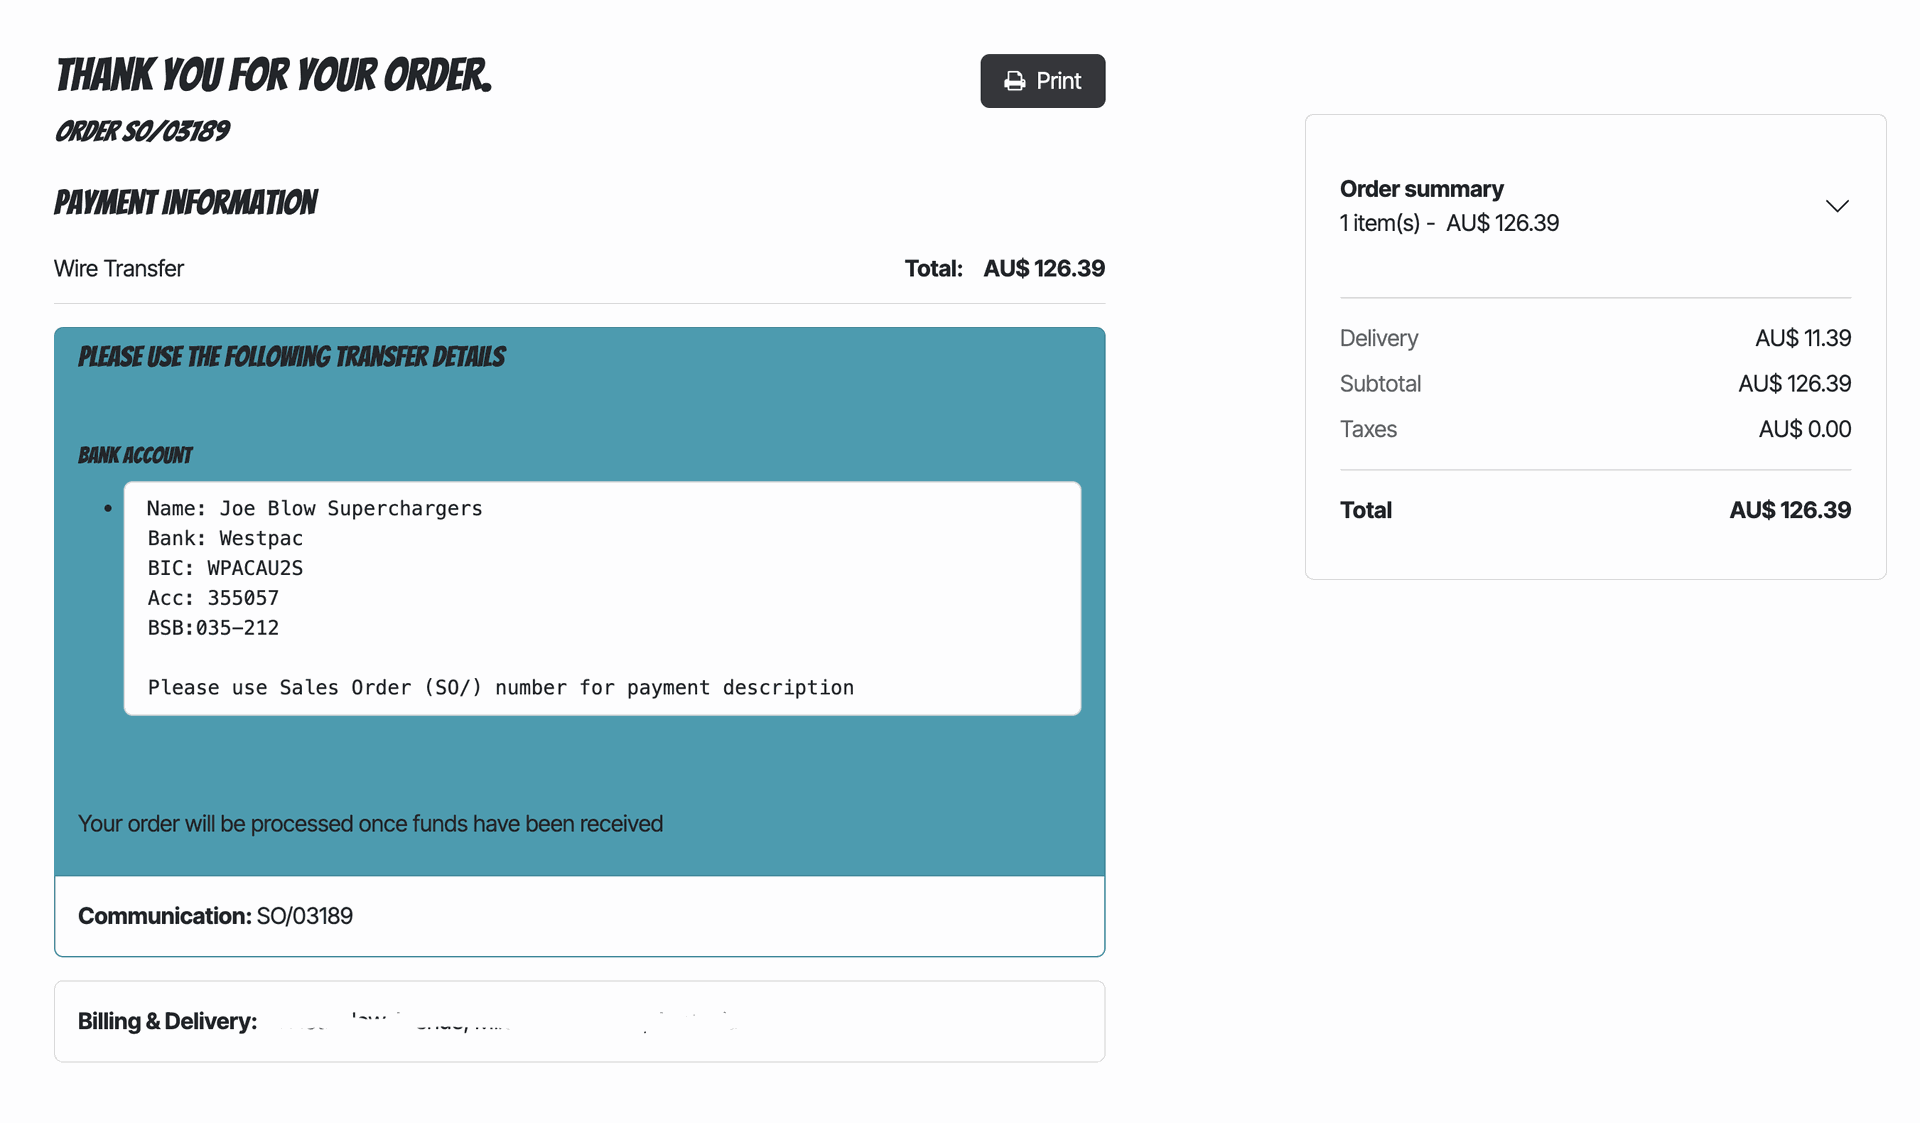Click the Billing & Delivery address row
1920x1123 pixels.
[x=578, y=1021]
